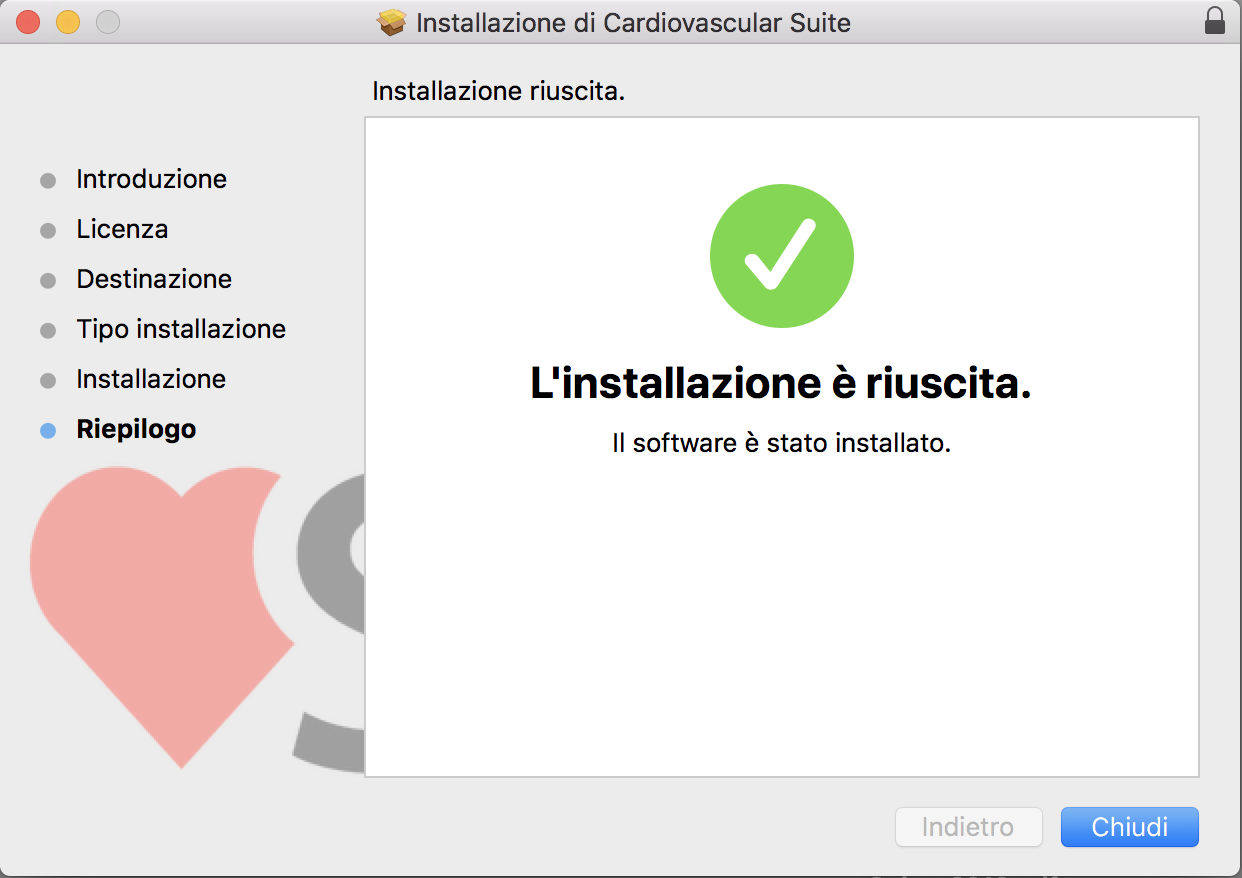Viewport: 1242px width, 878px height.
Task: Go to the Destinazione step label
Action: point(154,279)
